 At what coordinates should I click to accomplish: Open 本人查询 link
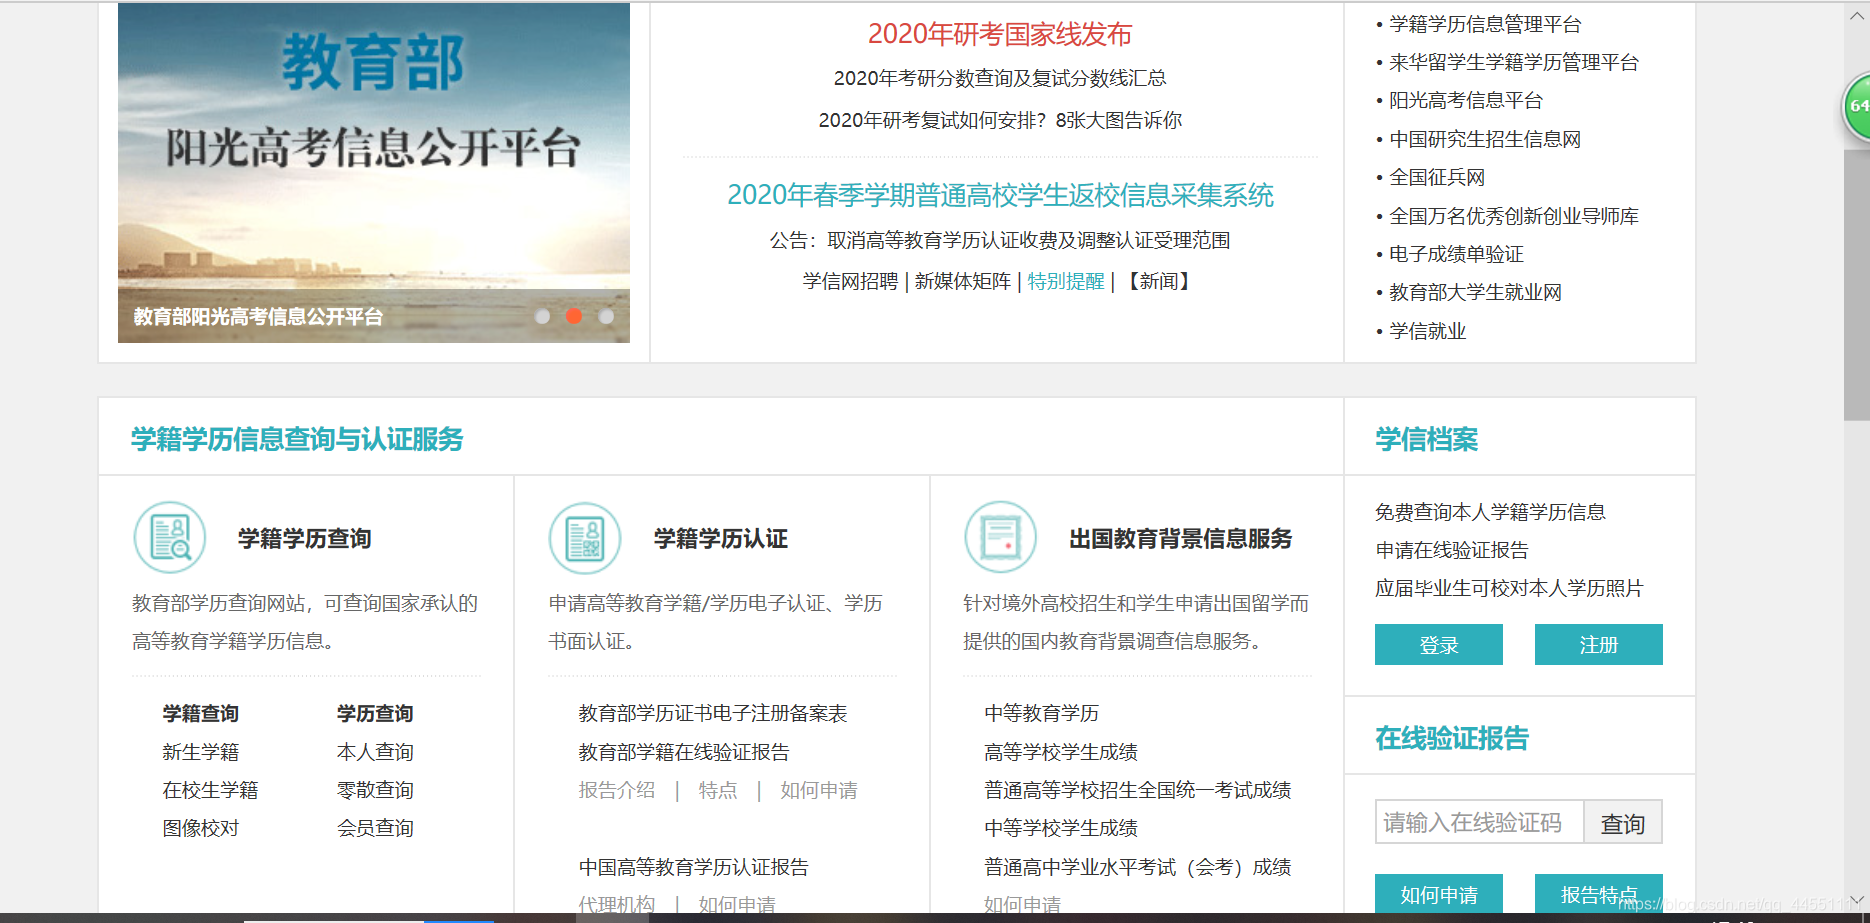click(375, 752)
